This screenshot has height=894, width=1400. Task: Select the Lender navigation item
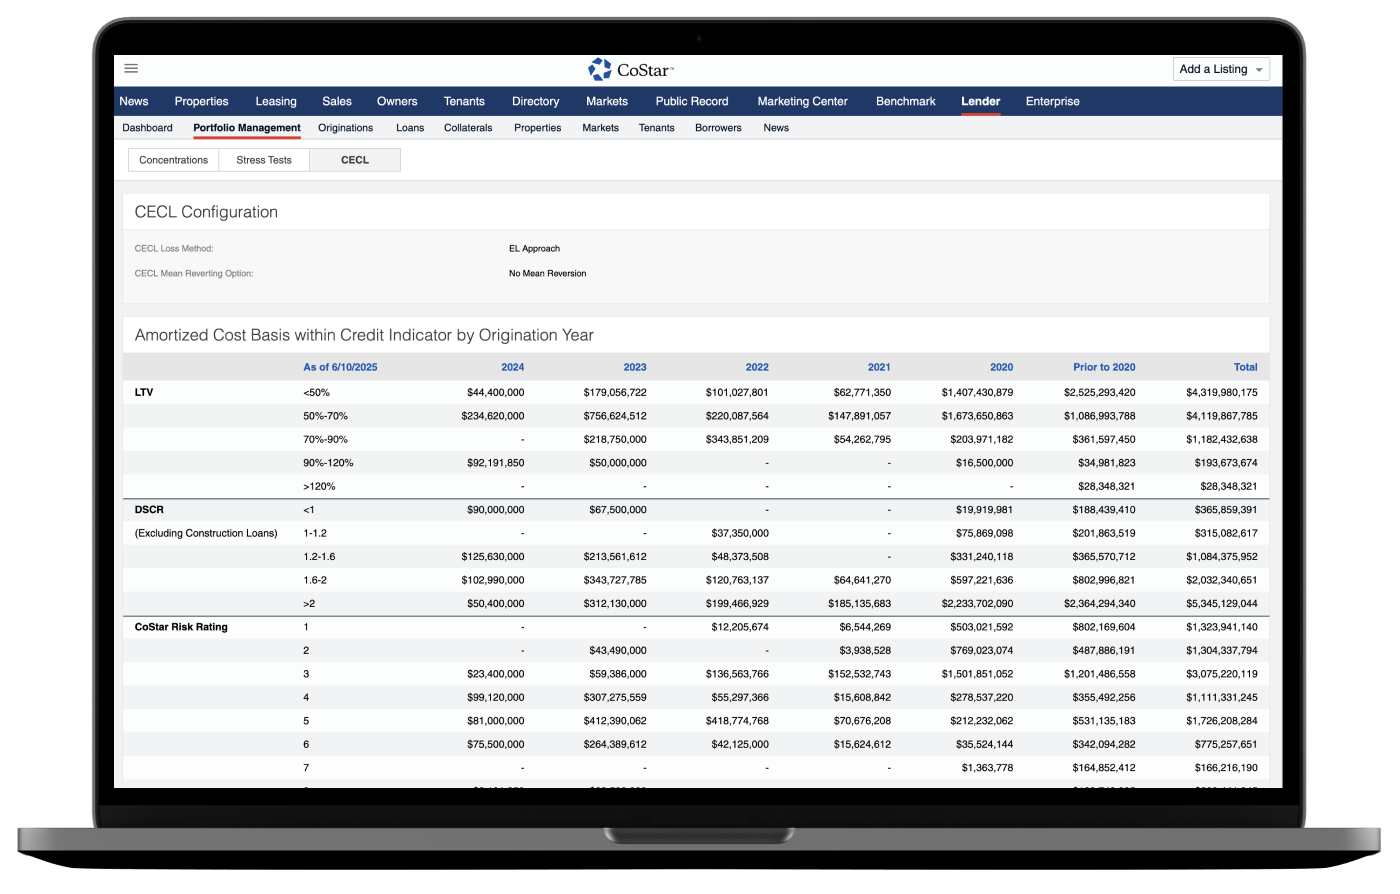click(x=980, y=101)
